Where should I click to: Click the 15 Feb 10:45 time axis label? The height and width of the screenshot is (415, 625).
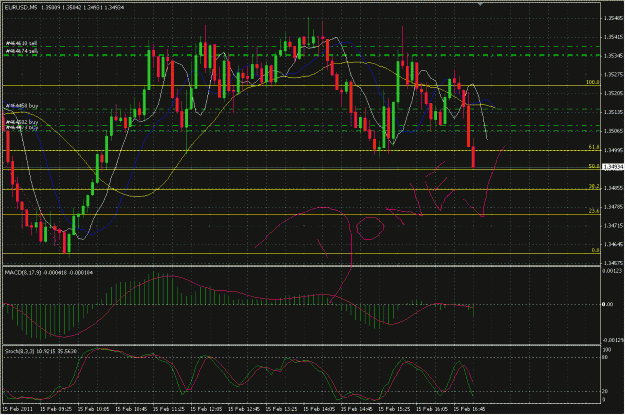pyautogui.click(x=130, y=409)
